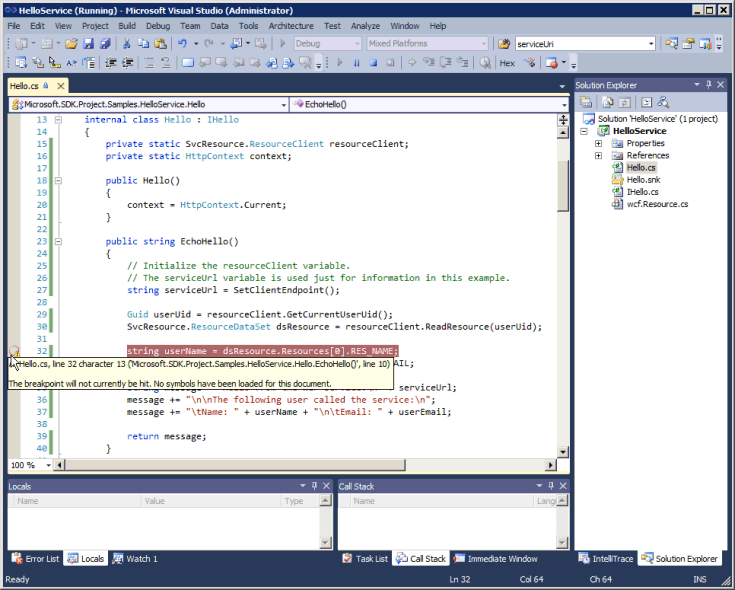This screenshot has height=590, width=735.
Task: Collapse the Hello class outline on line 13
Action: [58, 119]
